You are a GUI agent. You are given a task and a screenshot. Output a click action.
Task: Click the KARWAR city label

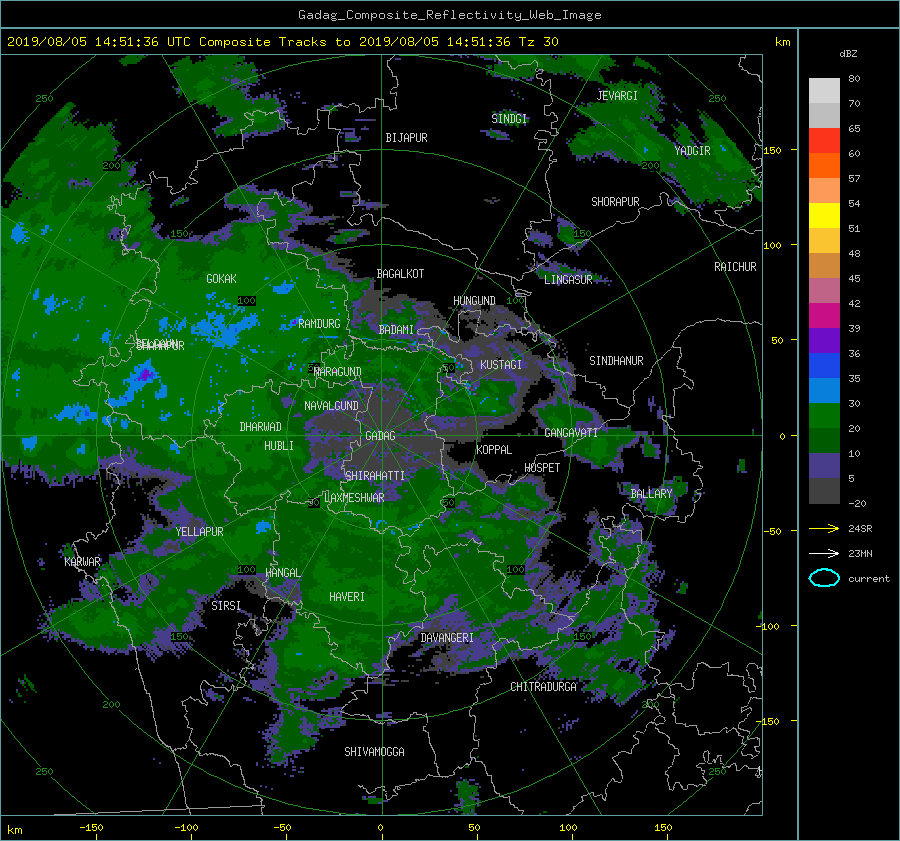tap(82, 561)
